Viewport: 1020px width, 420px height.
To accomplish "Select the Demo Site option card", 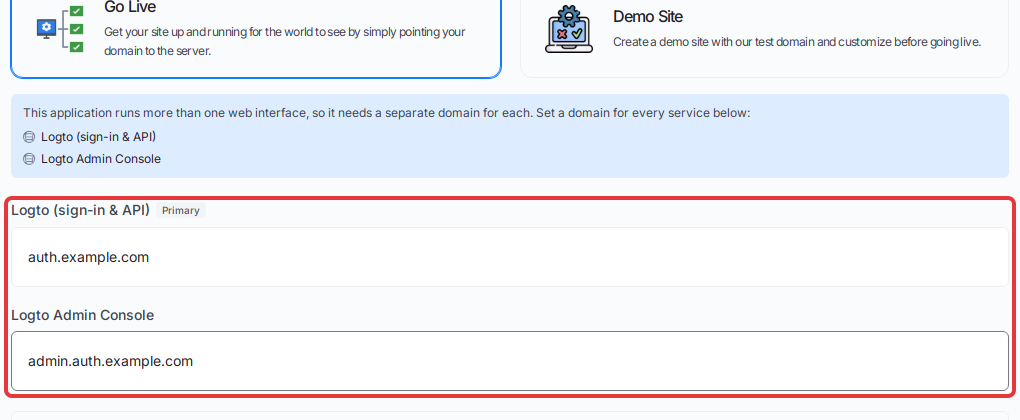I will (x=764, y=38).
